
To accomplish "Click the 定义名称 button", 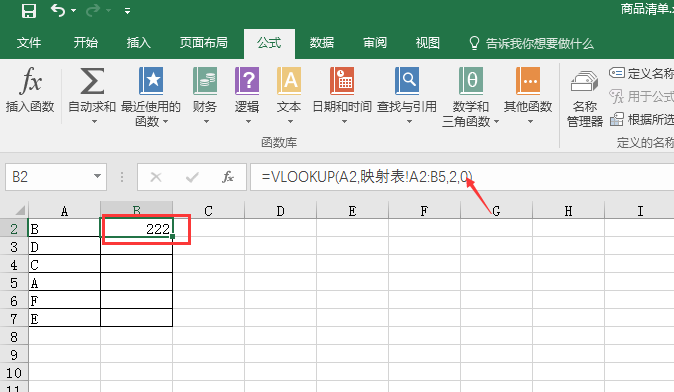I will pyautogui.click(x=641, y=73).
